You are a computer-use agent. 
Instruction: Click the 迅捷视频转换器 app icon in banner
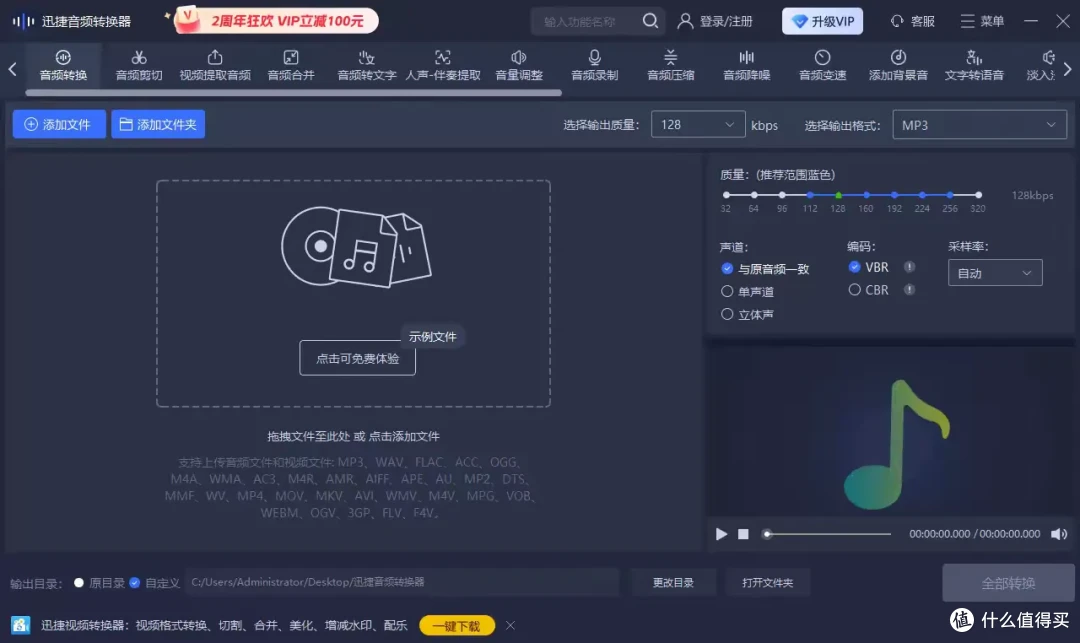(21, 625)
